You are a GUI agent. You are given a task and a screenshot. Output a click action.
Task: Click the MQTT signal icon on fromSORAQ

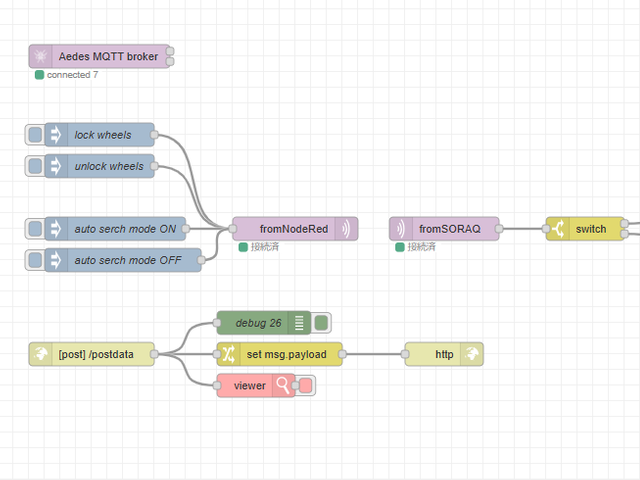coord(401,229)
